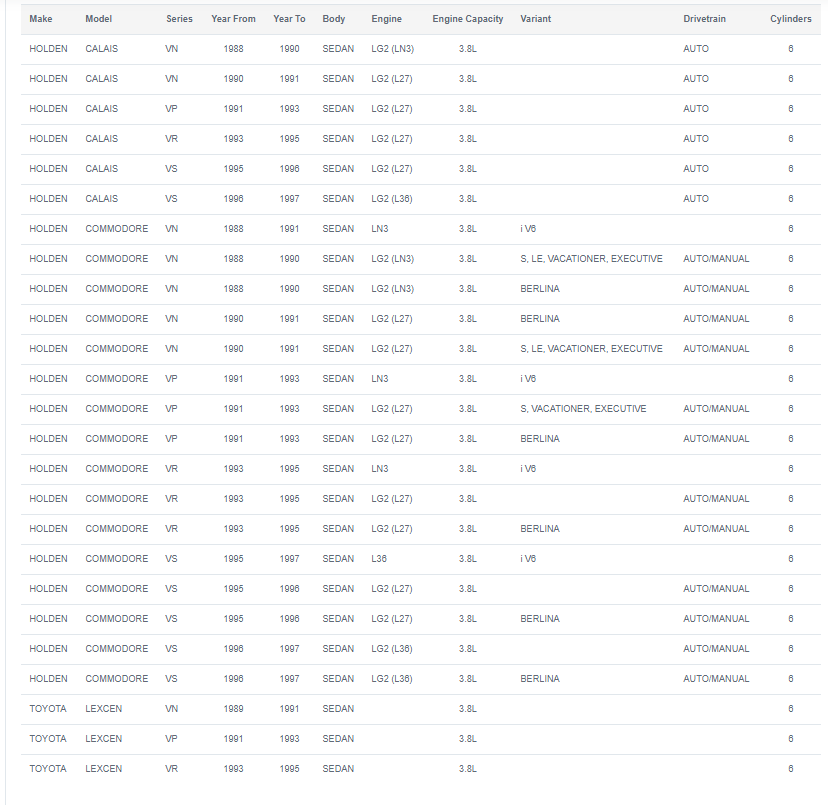This screenshot has width=828, height=805.
Task: Click i V6 variant in Commodore VN row
Action: pyautogui.click(x=528, y=229)
